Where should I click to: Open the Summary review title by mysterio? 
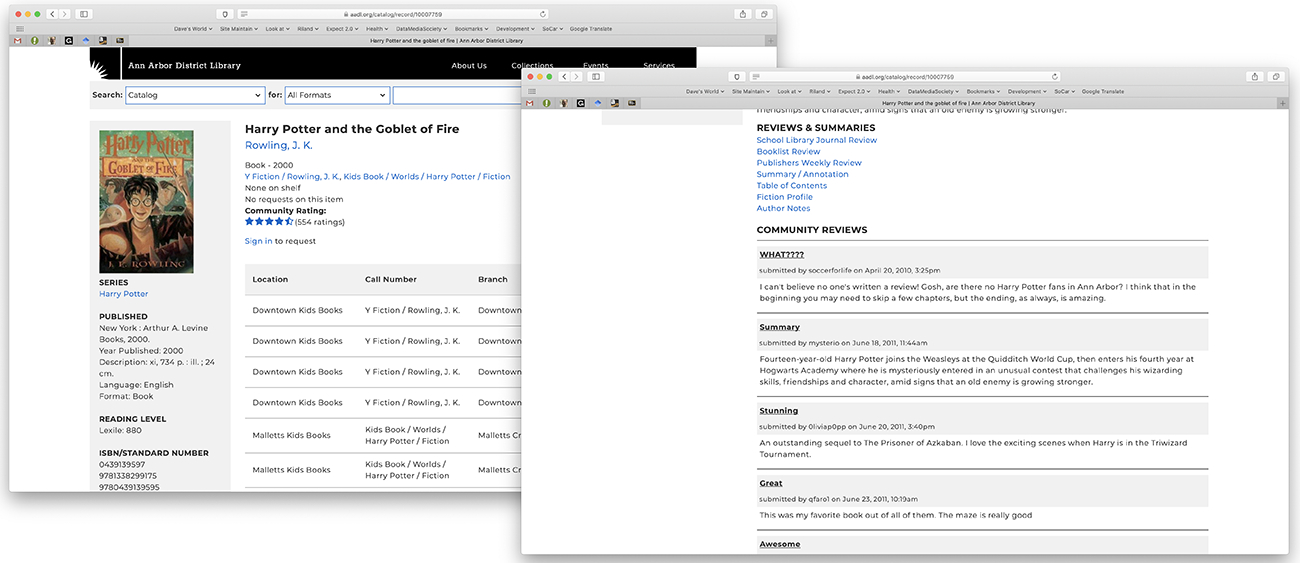click(x=779, y=327)
